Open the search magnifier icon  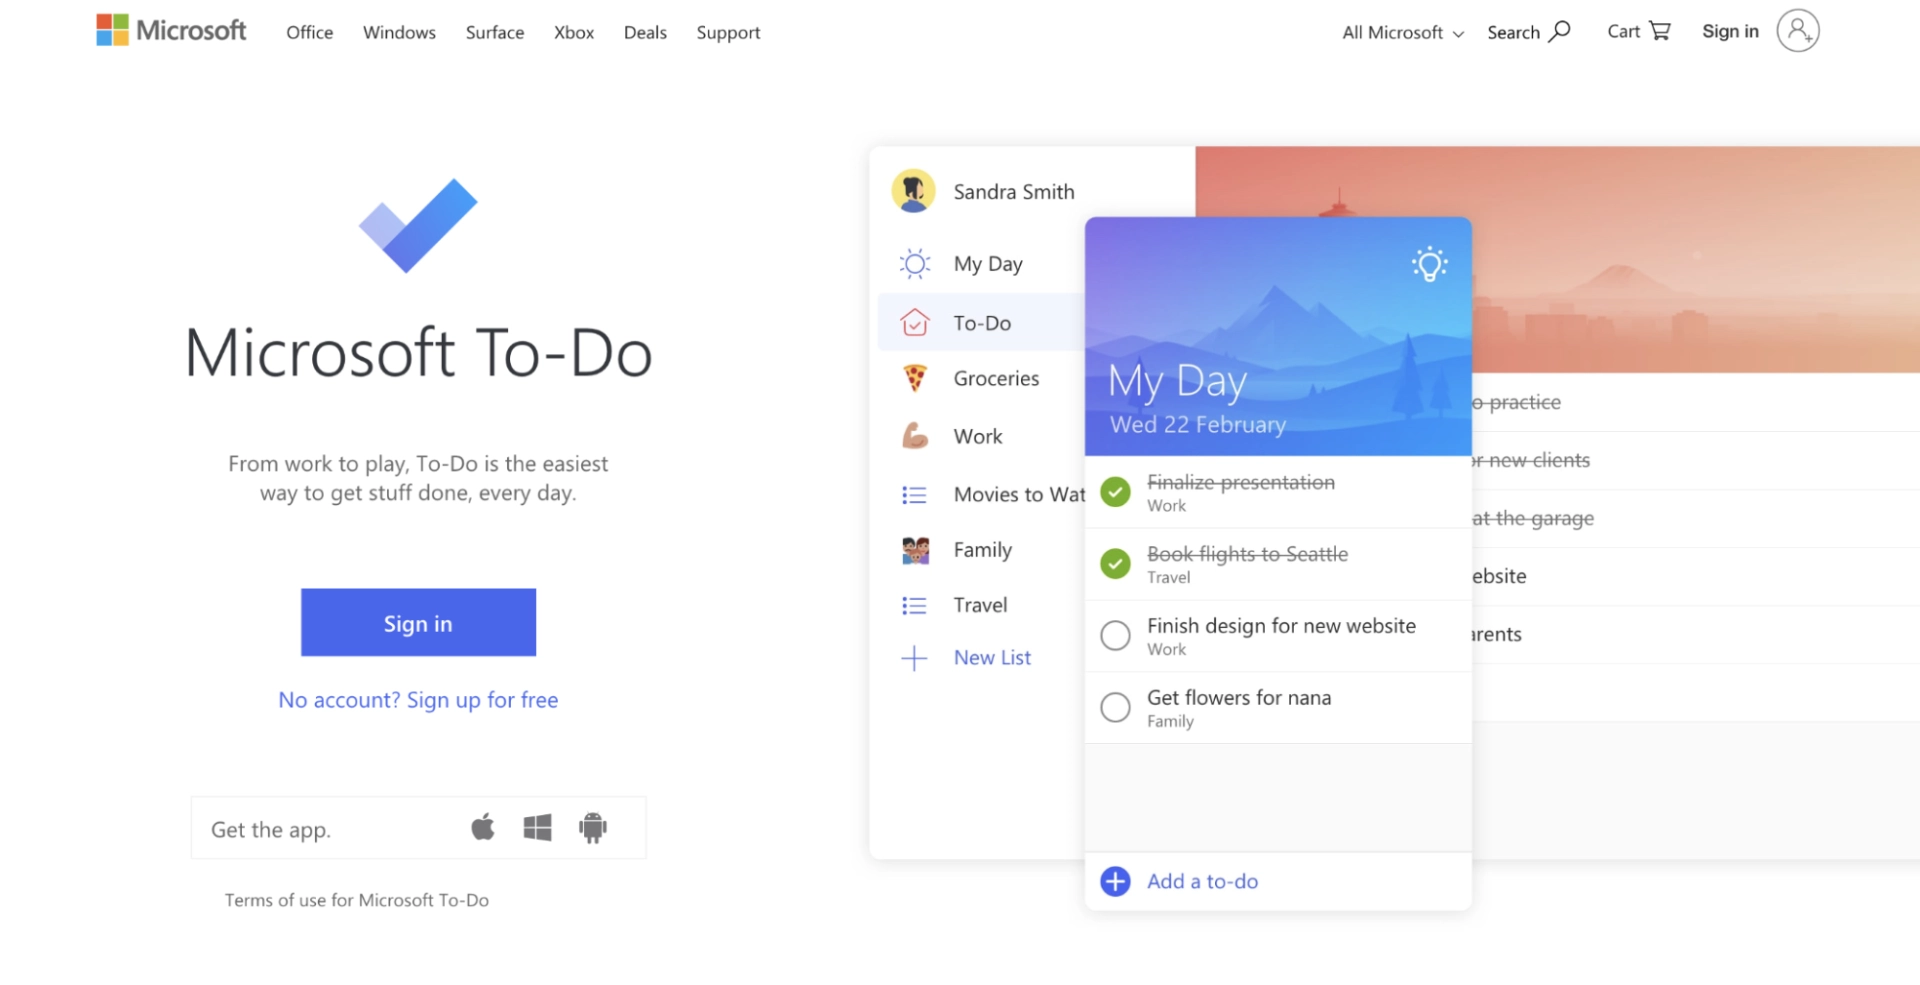click(1559, 31)
